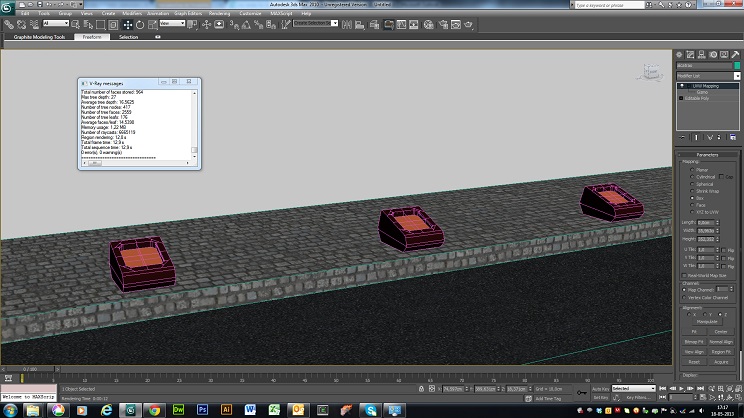Activate the Select Object tool
The height and width of the screenshot is (418, 744).
tap(75, 24)
